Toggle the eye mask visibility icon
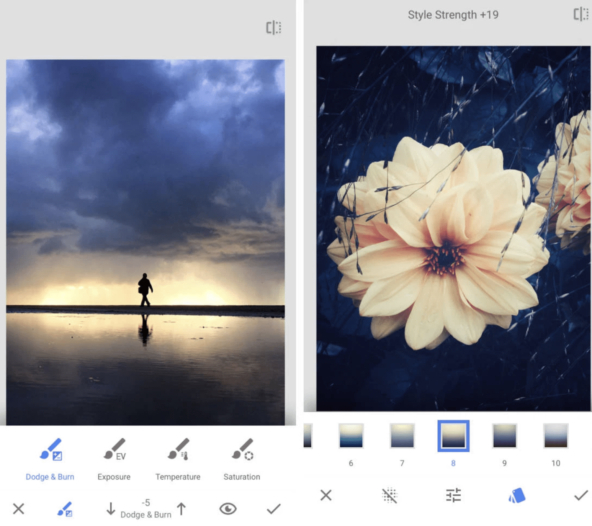The height and width of the screenshot is (526, 592). point(228,509)
